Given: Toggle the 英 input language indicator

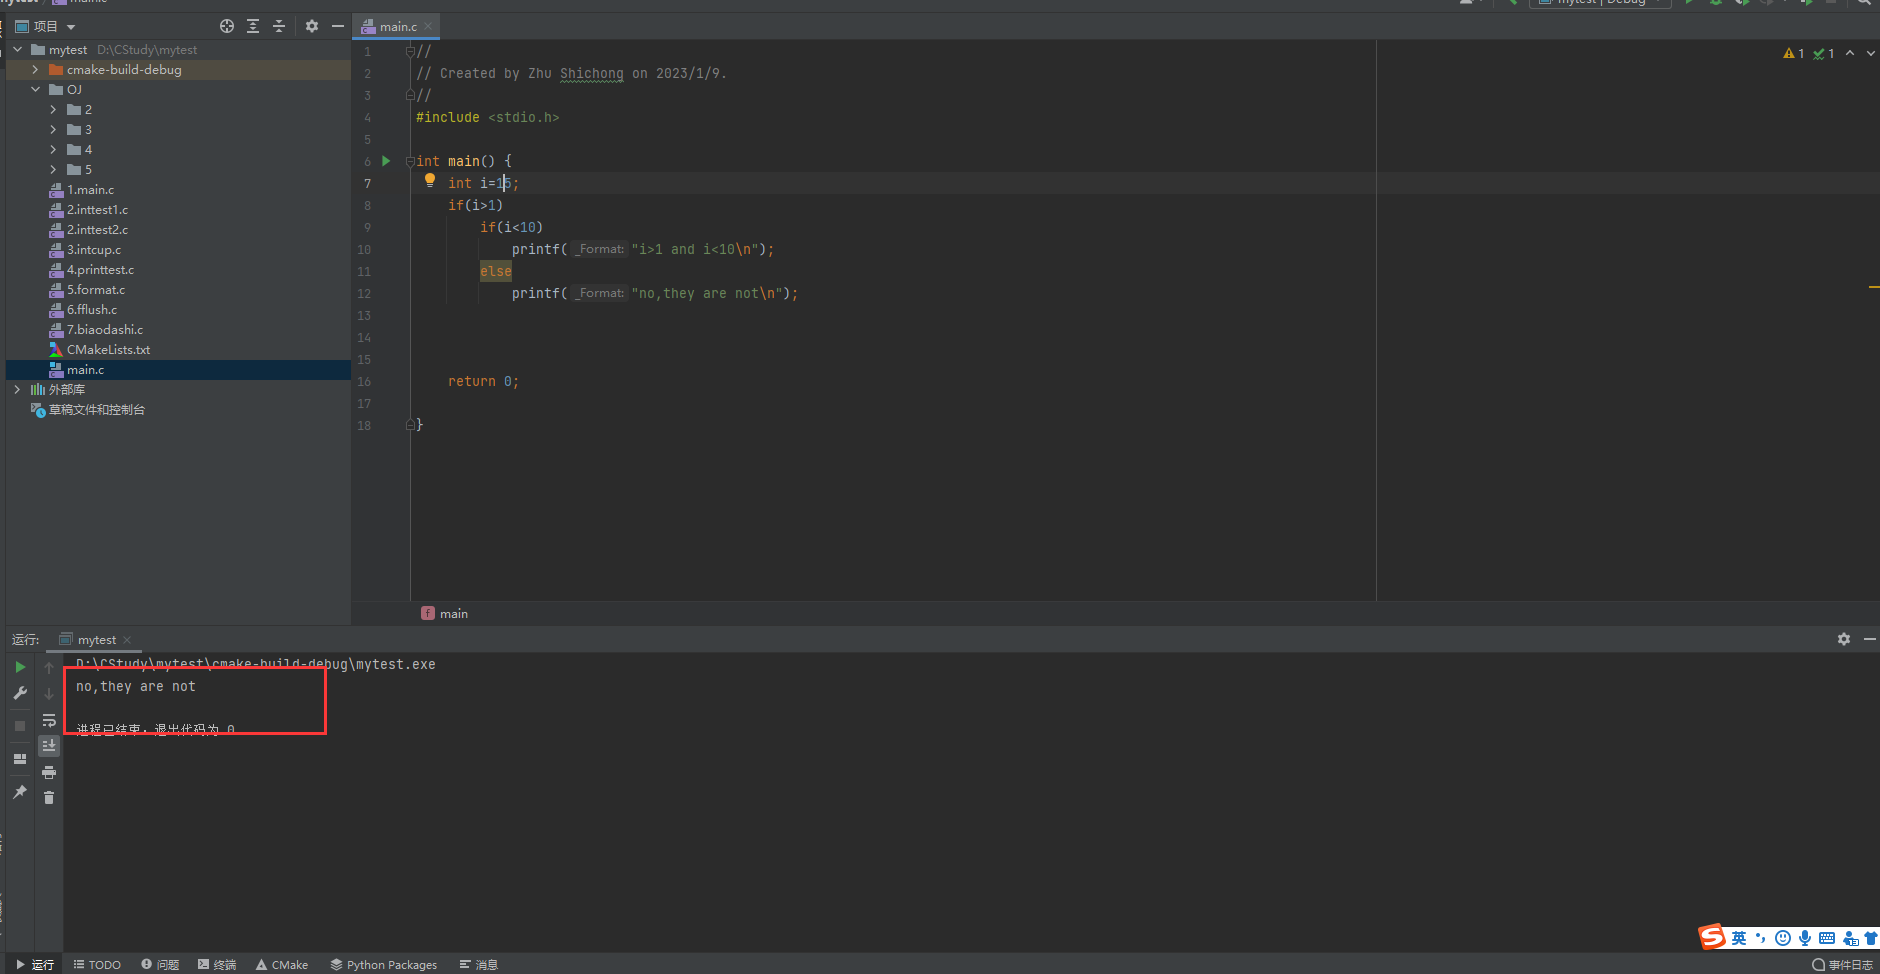Looking at the screenshot, I should [1739, 938].
